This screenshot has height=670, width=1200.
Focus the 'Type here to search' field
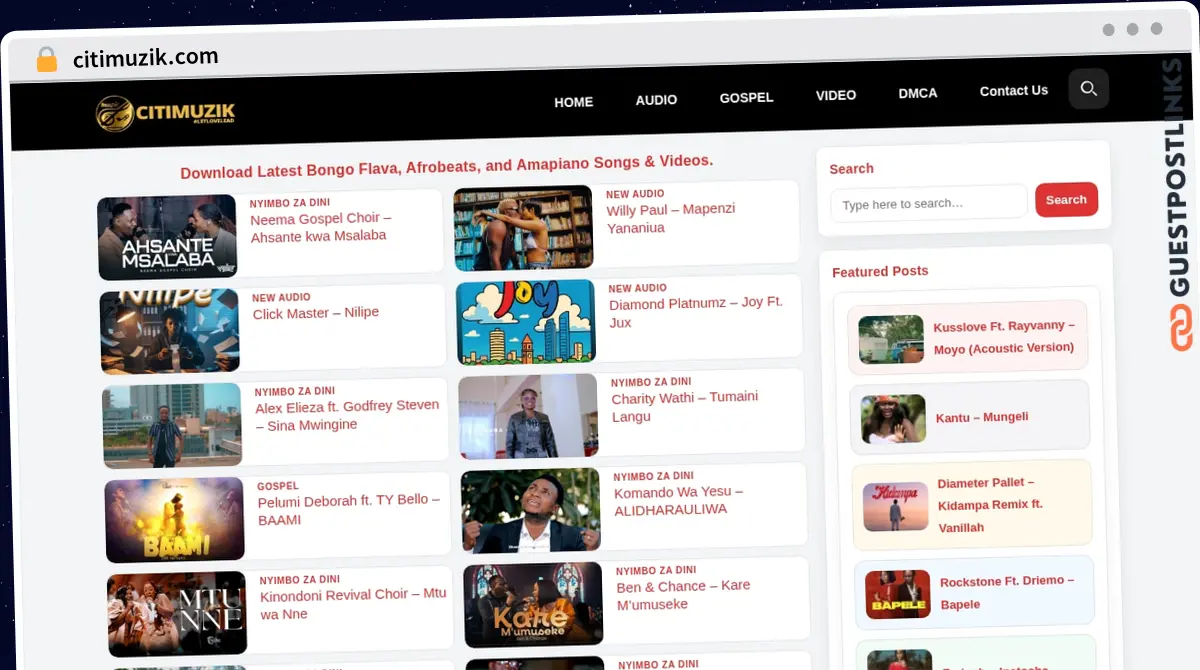coord(928,203)
